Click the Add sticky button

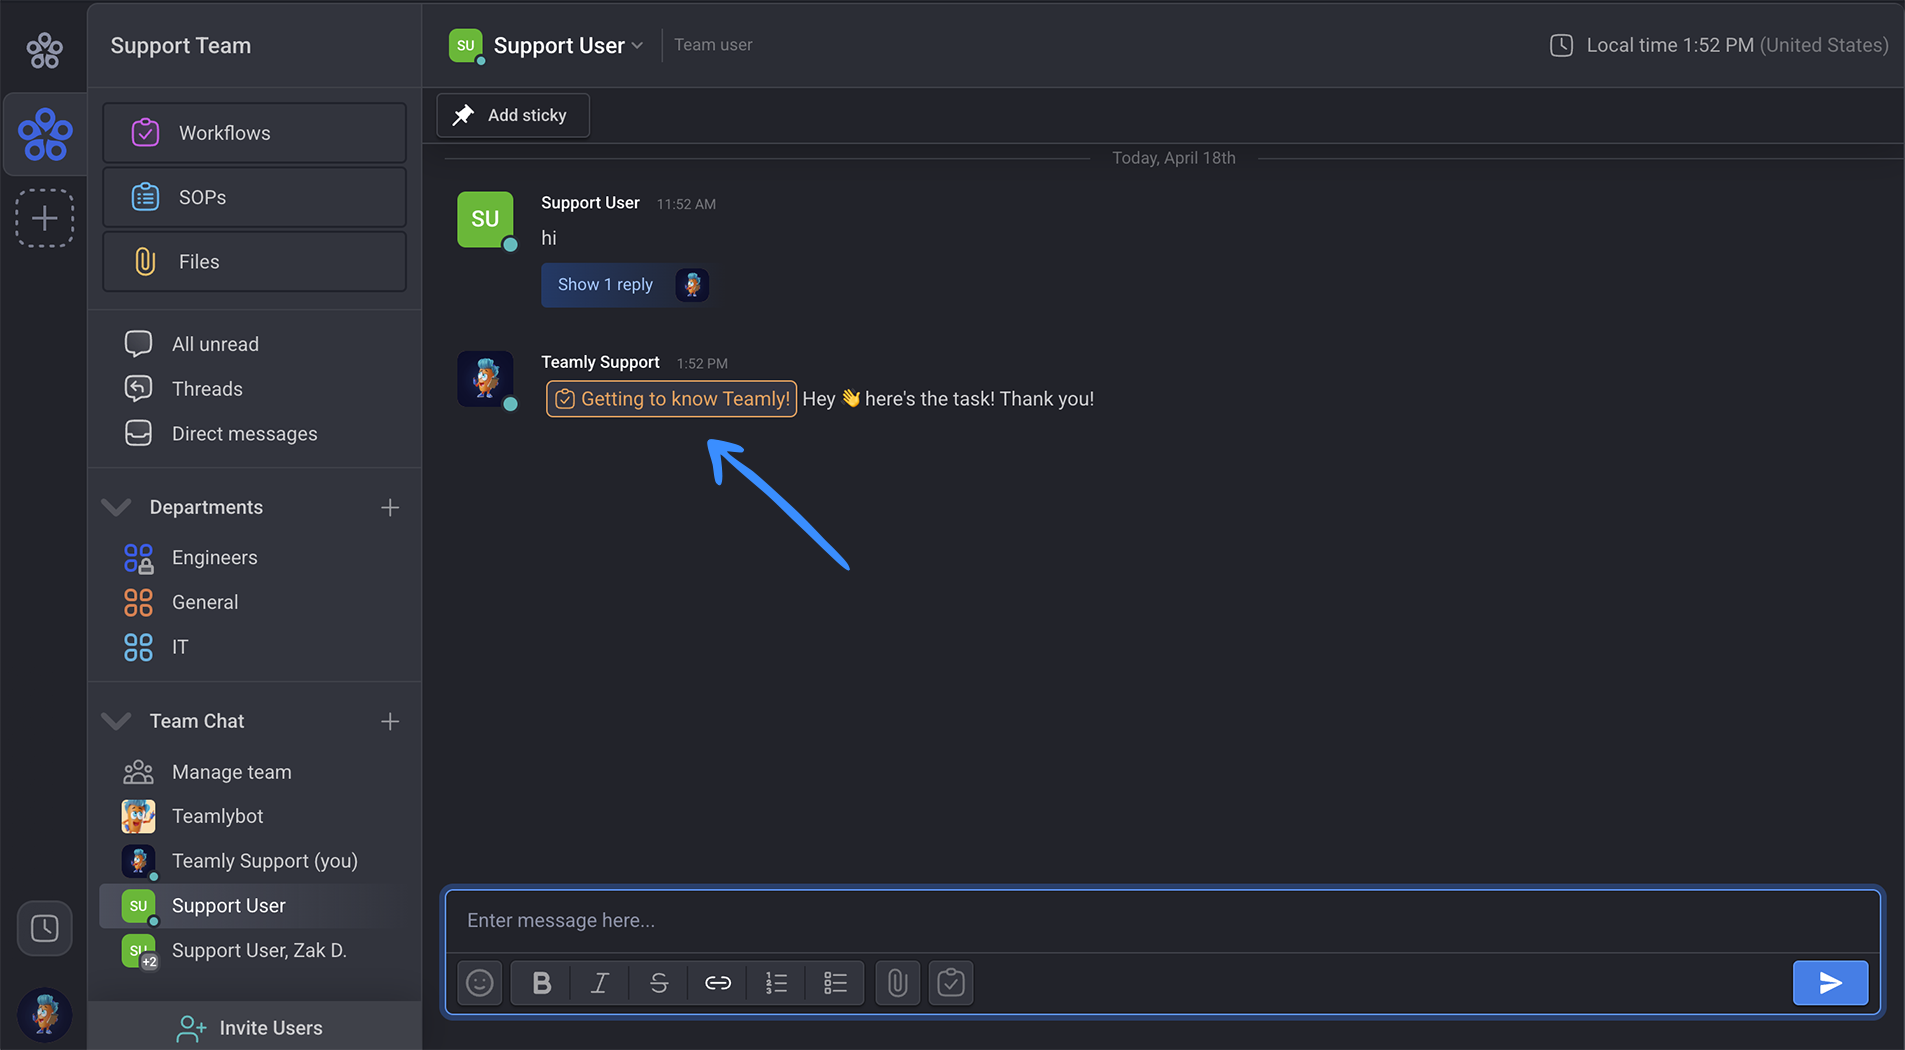pos(513,115)
